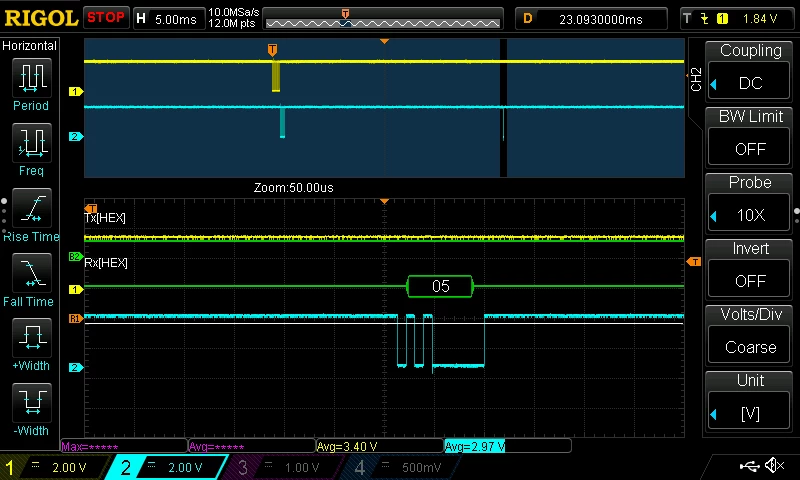Screen dimensions: 800x480
Task: Click the 12.0M pts memory depth readout
Action: [x=232, y=23]
